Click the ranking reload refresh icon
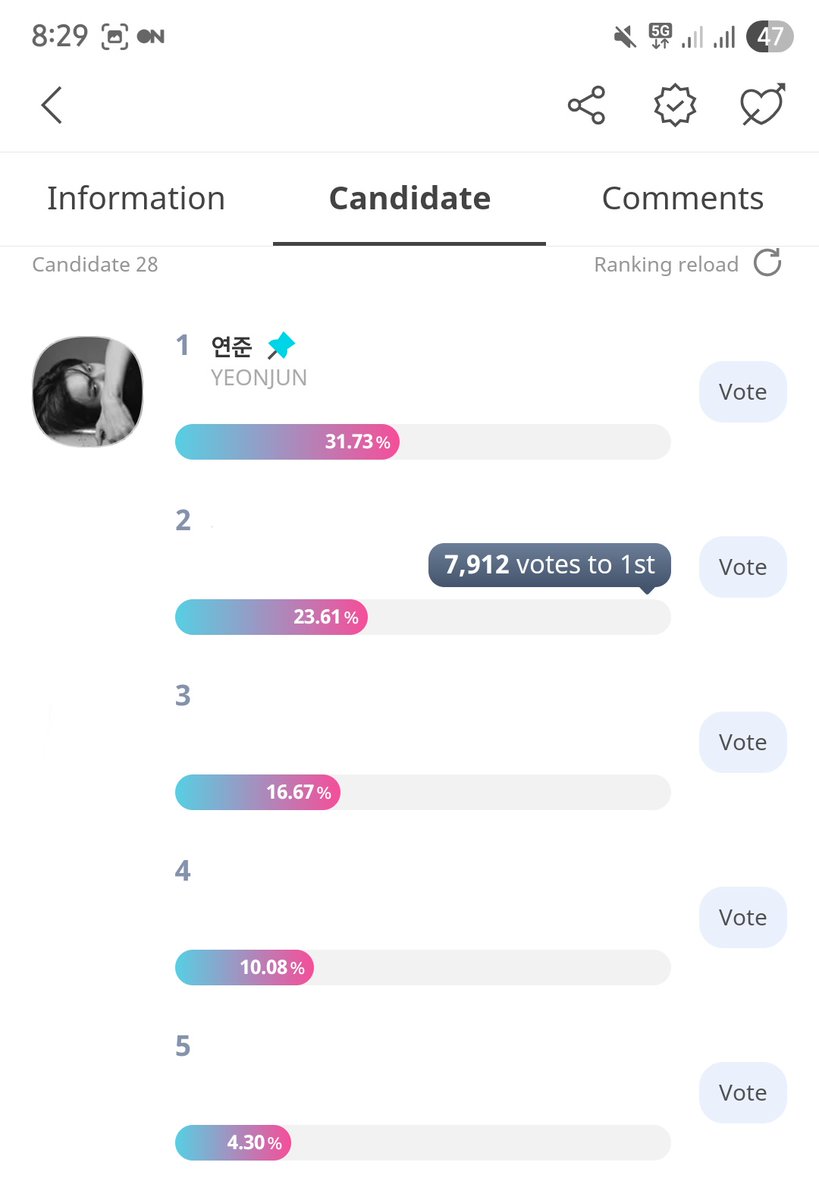The width and height of the screenshot is (819, 1200). tap(767, 264)
